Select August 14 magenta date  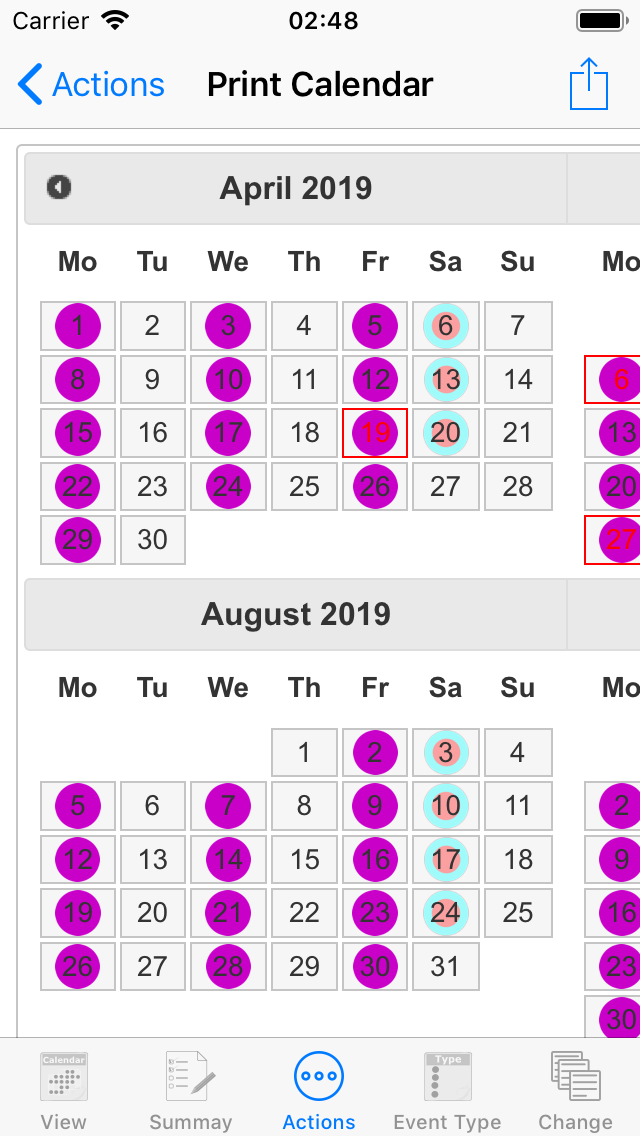pos(228,859)
